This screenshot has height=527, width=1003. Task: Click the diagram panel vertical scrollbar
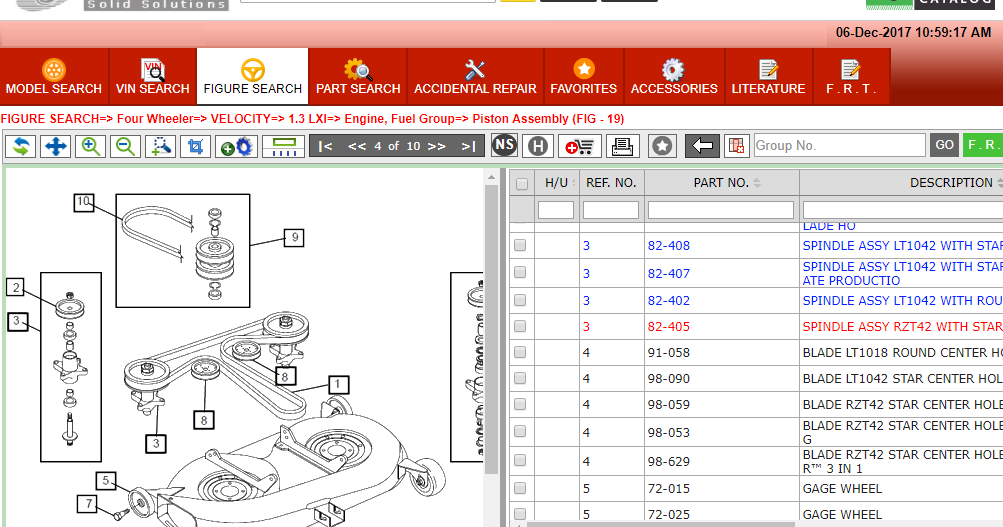coord(491,329)
